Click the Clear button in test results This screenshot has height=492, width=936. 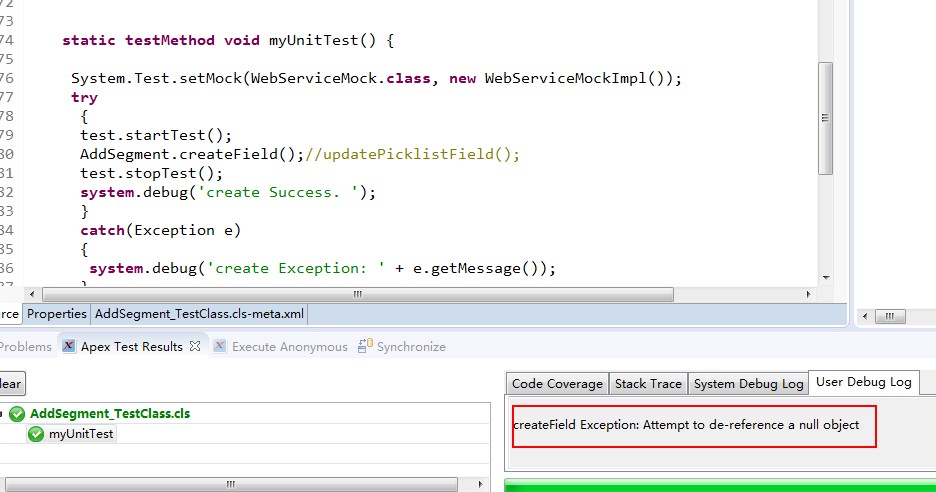tap(11, 383)
